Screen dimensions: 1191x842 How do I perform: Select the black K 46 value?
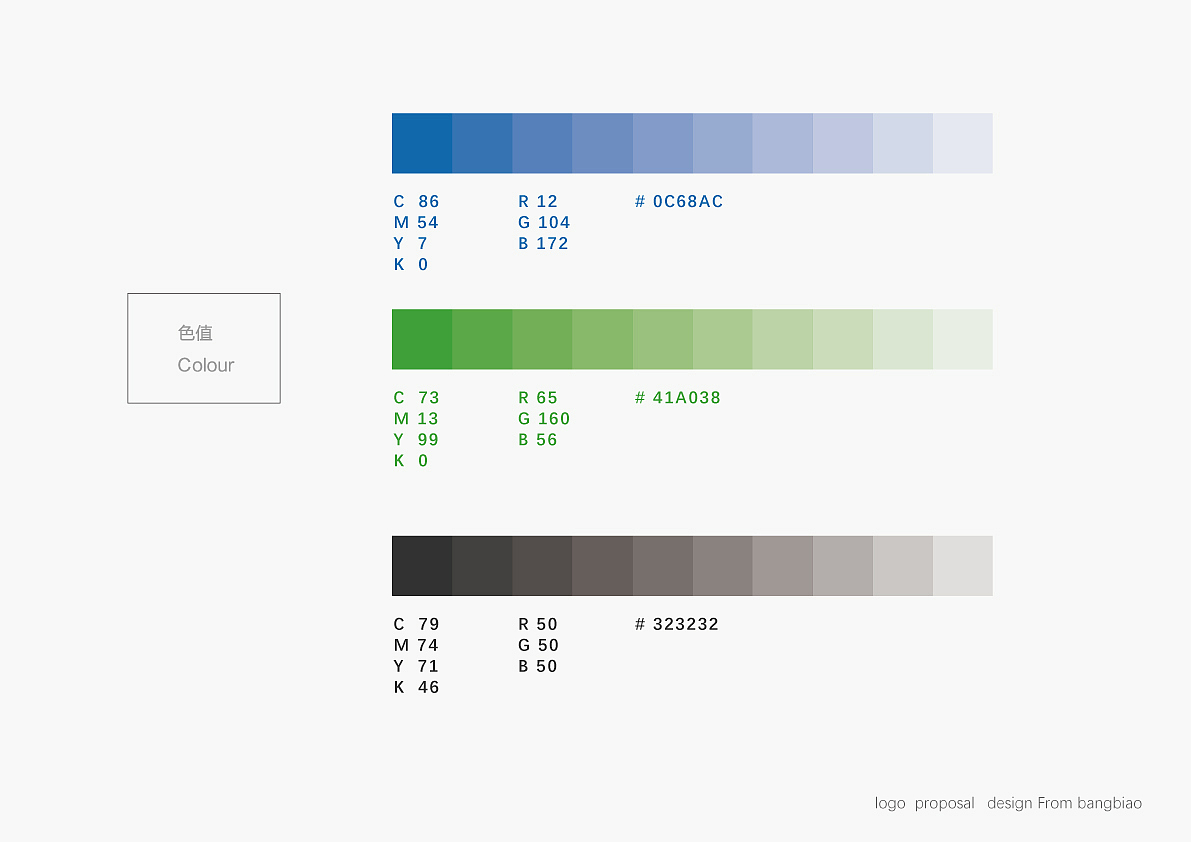(416, 688)
